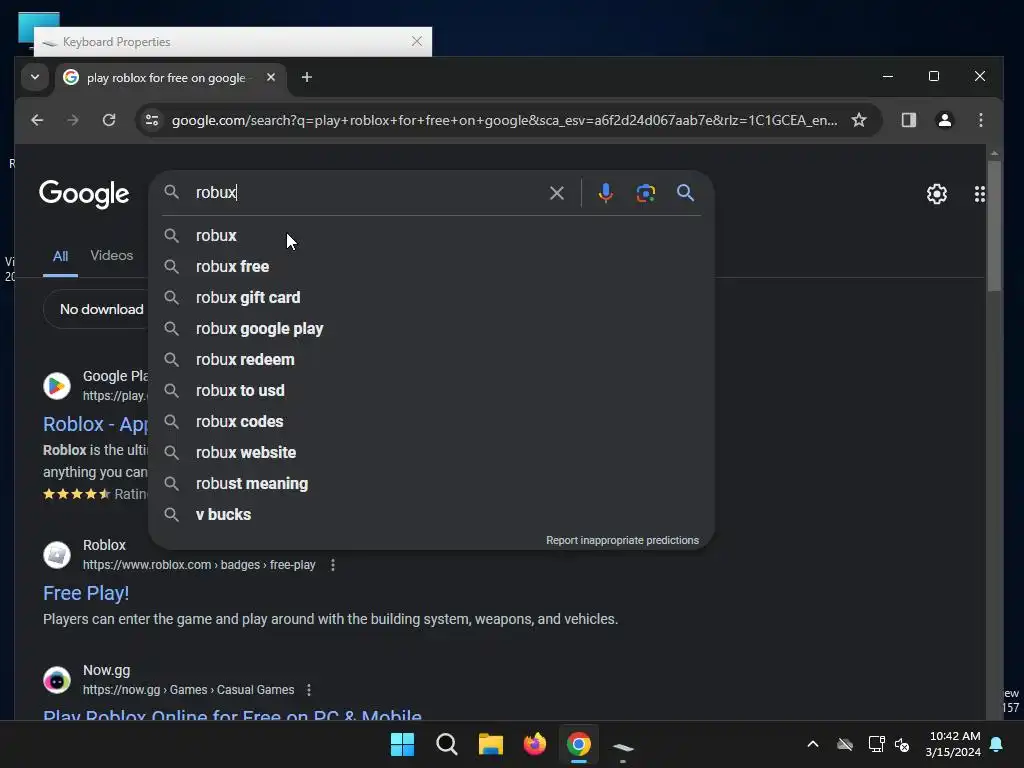Screen dimensions: 1024x768
Task: Open a new tab with plus button
Action: pos(306,77)
